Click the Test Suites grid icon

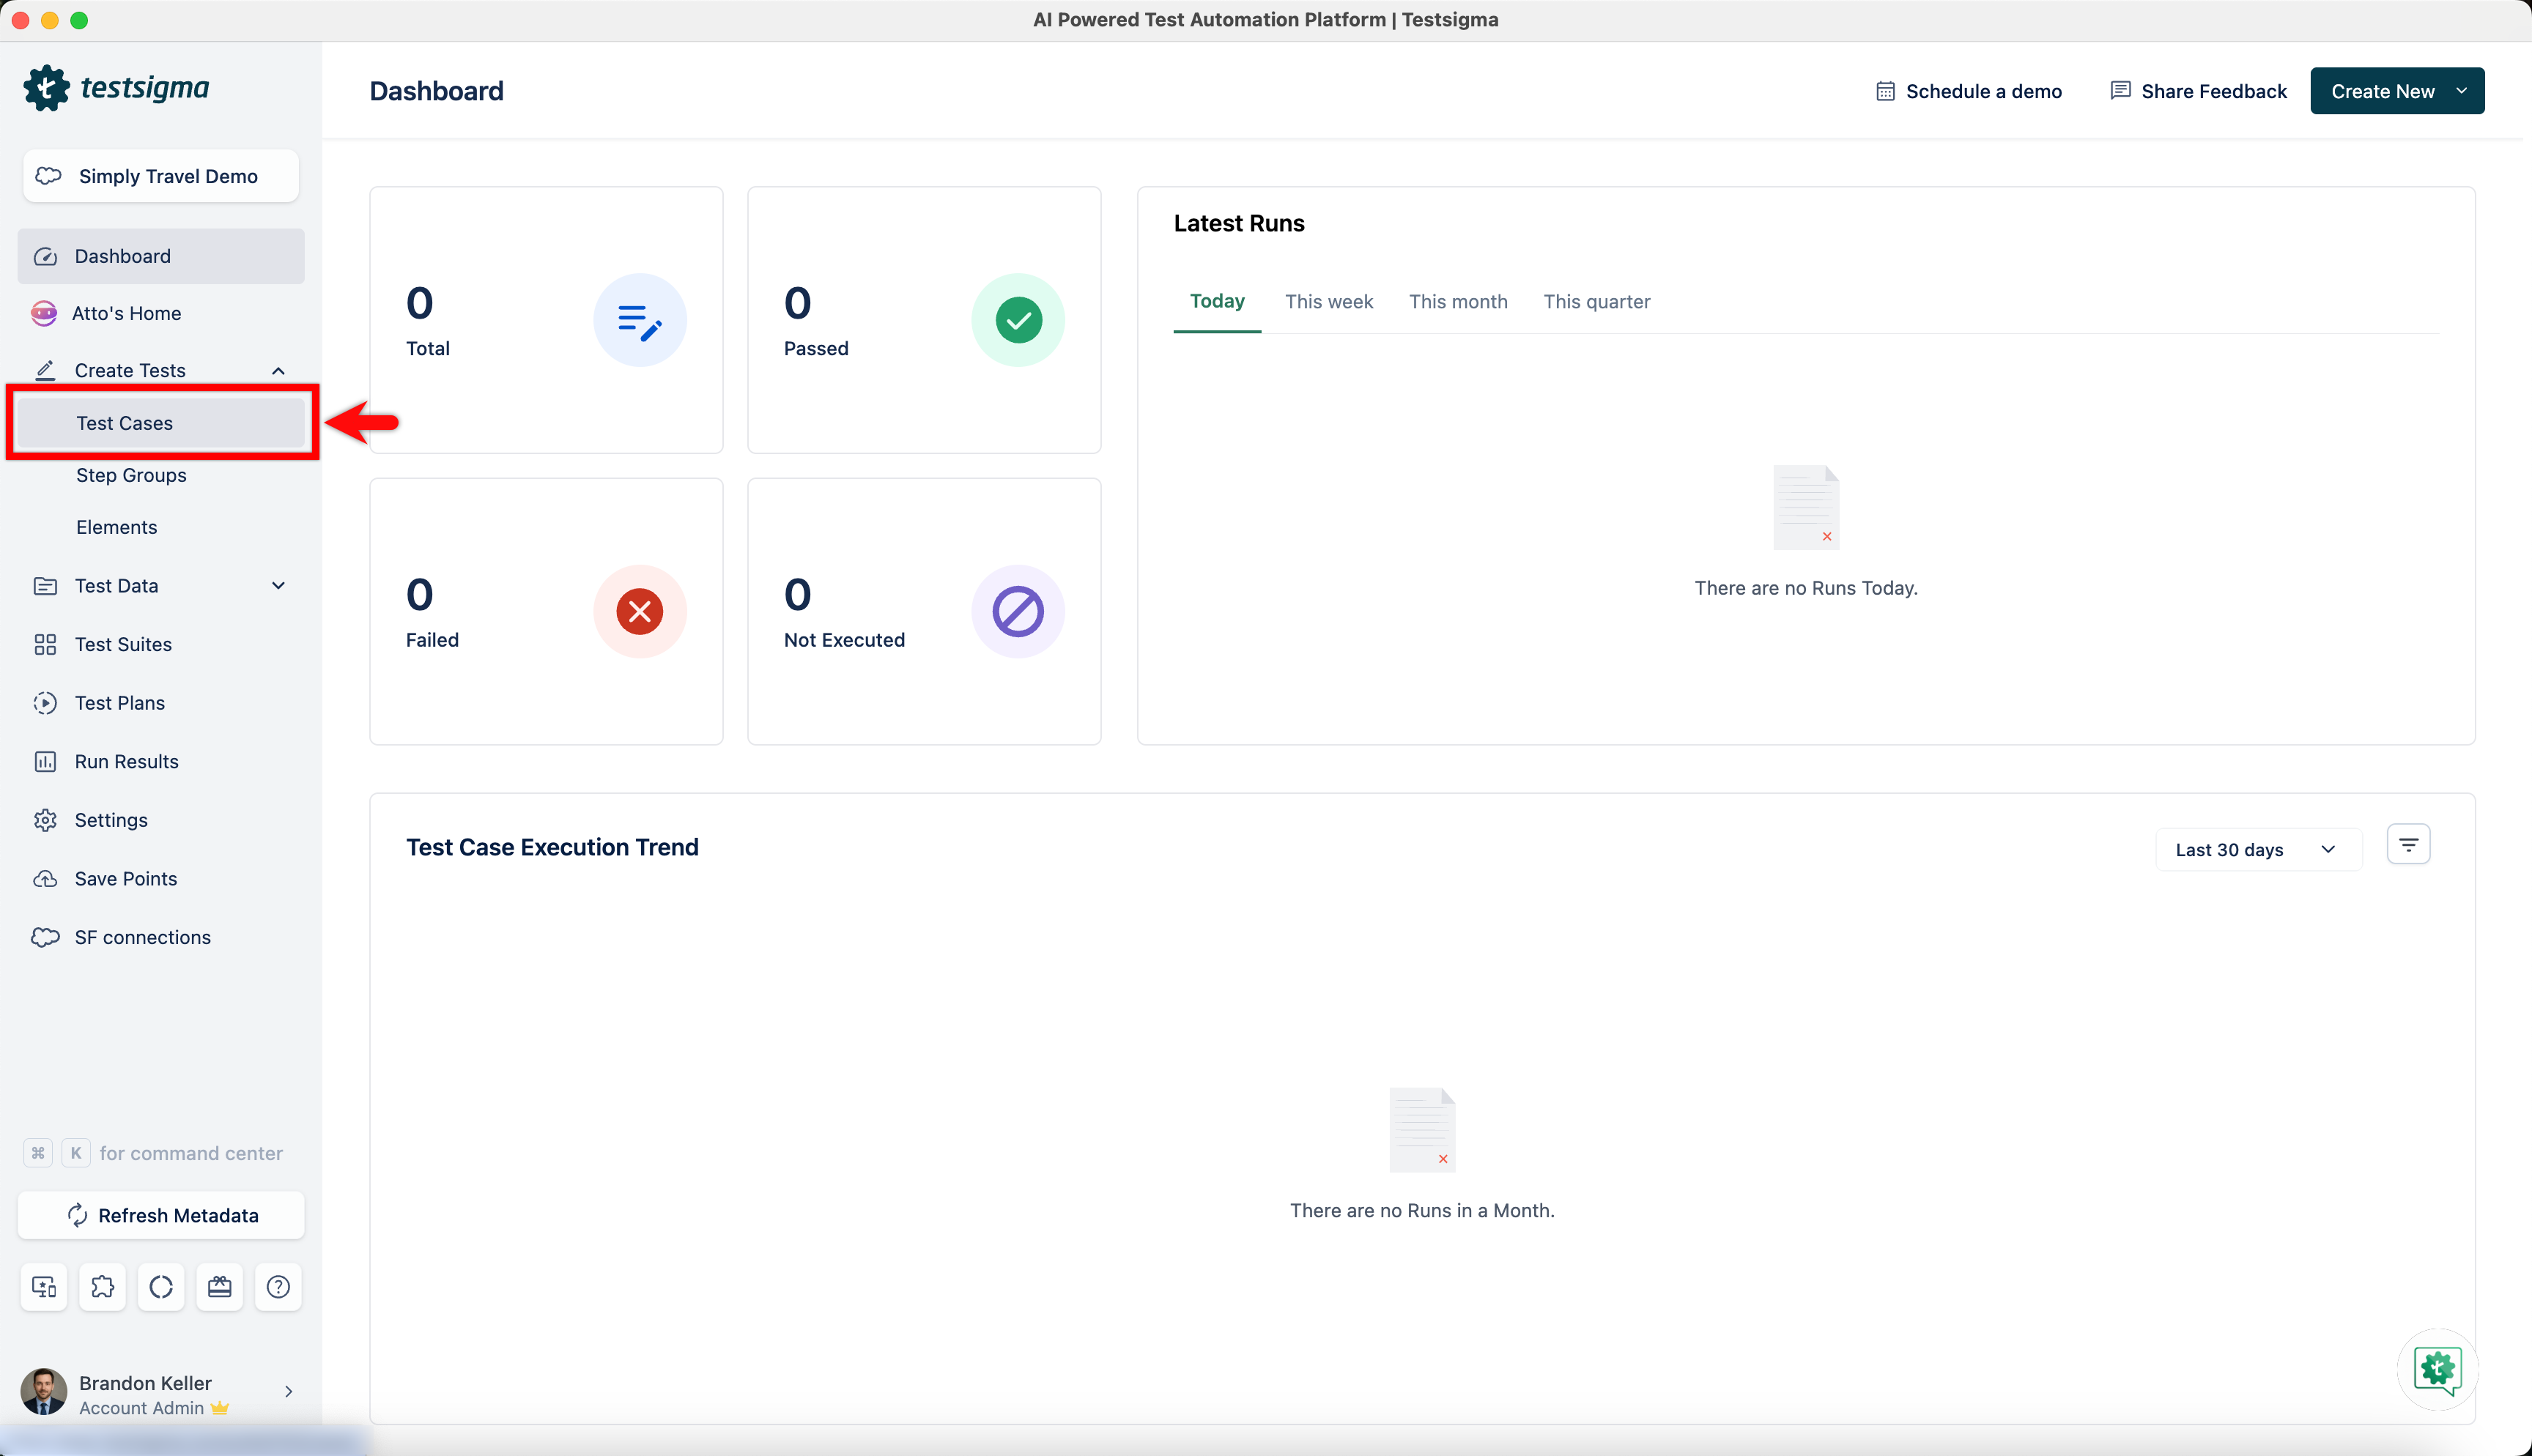[x=45, y=644]
